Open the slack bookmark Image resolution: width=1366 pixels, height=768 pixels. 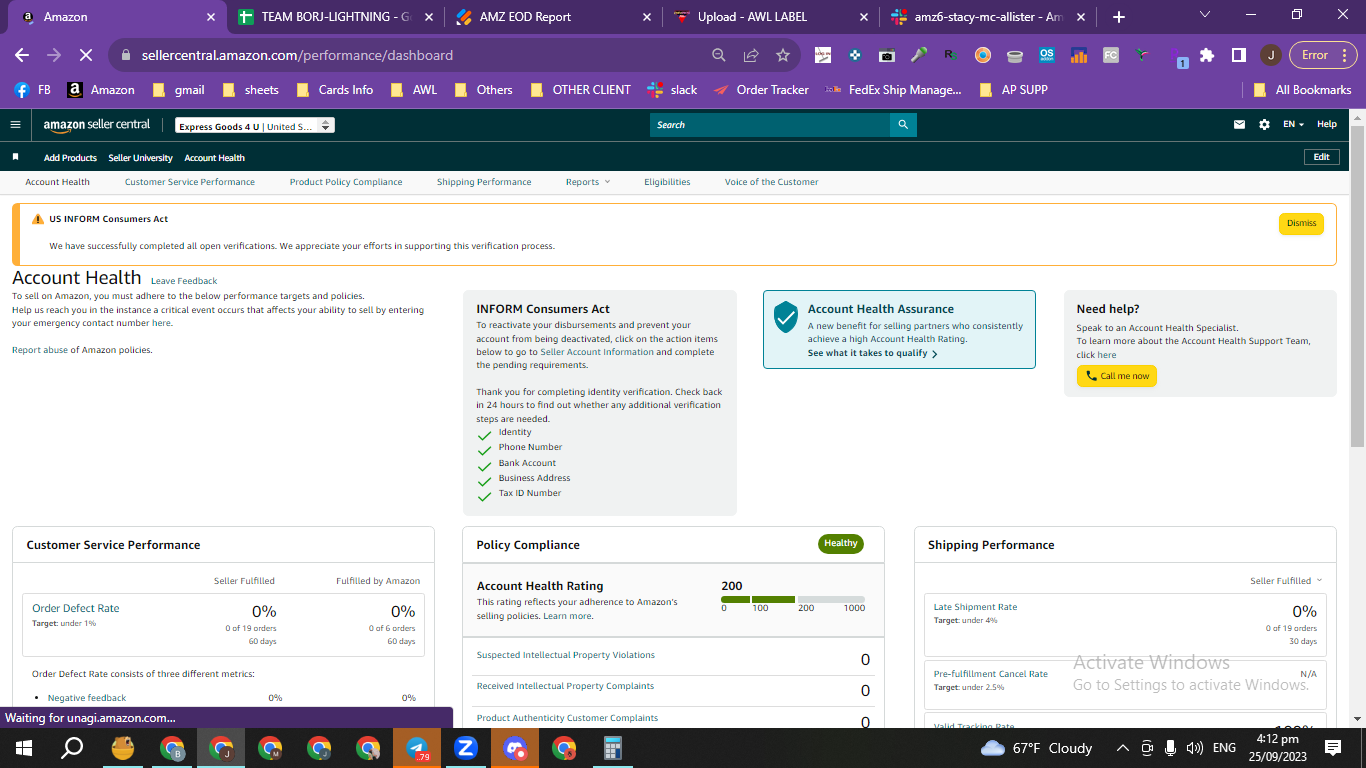(673, 90)
